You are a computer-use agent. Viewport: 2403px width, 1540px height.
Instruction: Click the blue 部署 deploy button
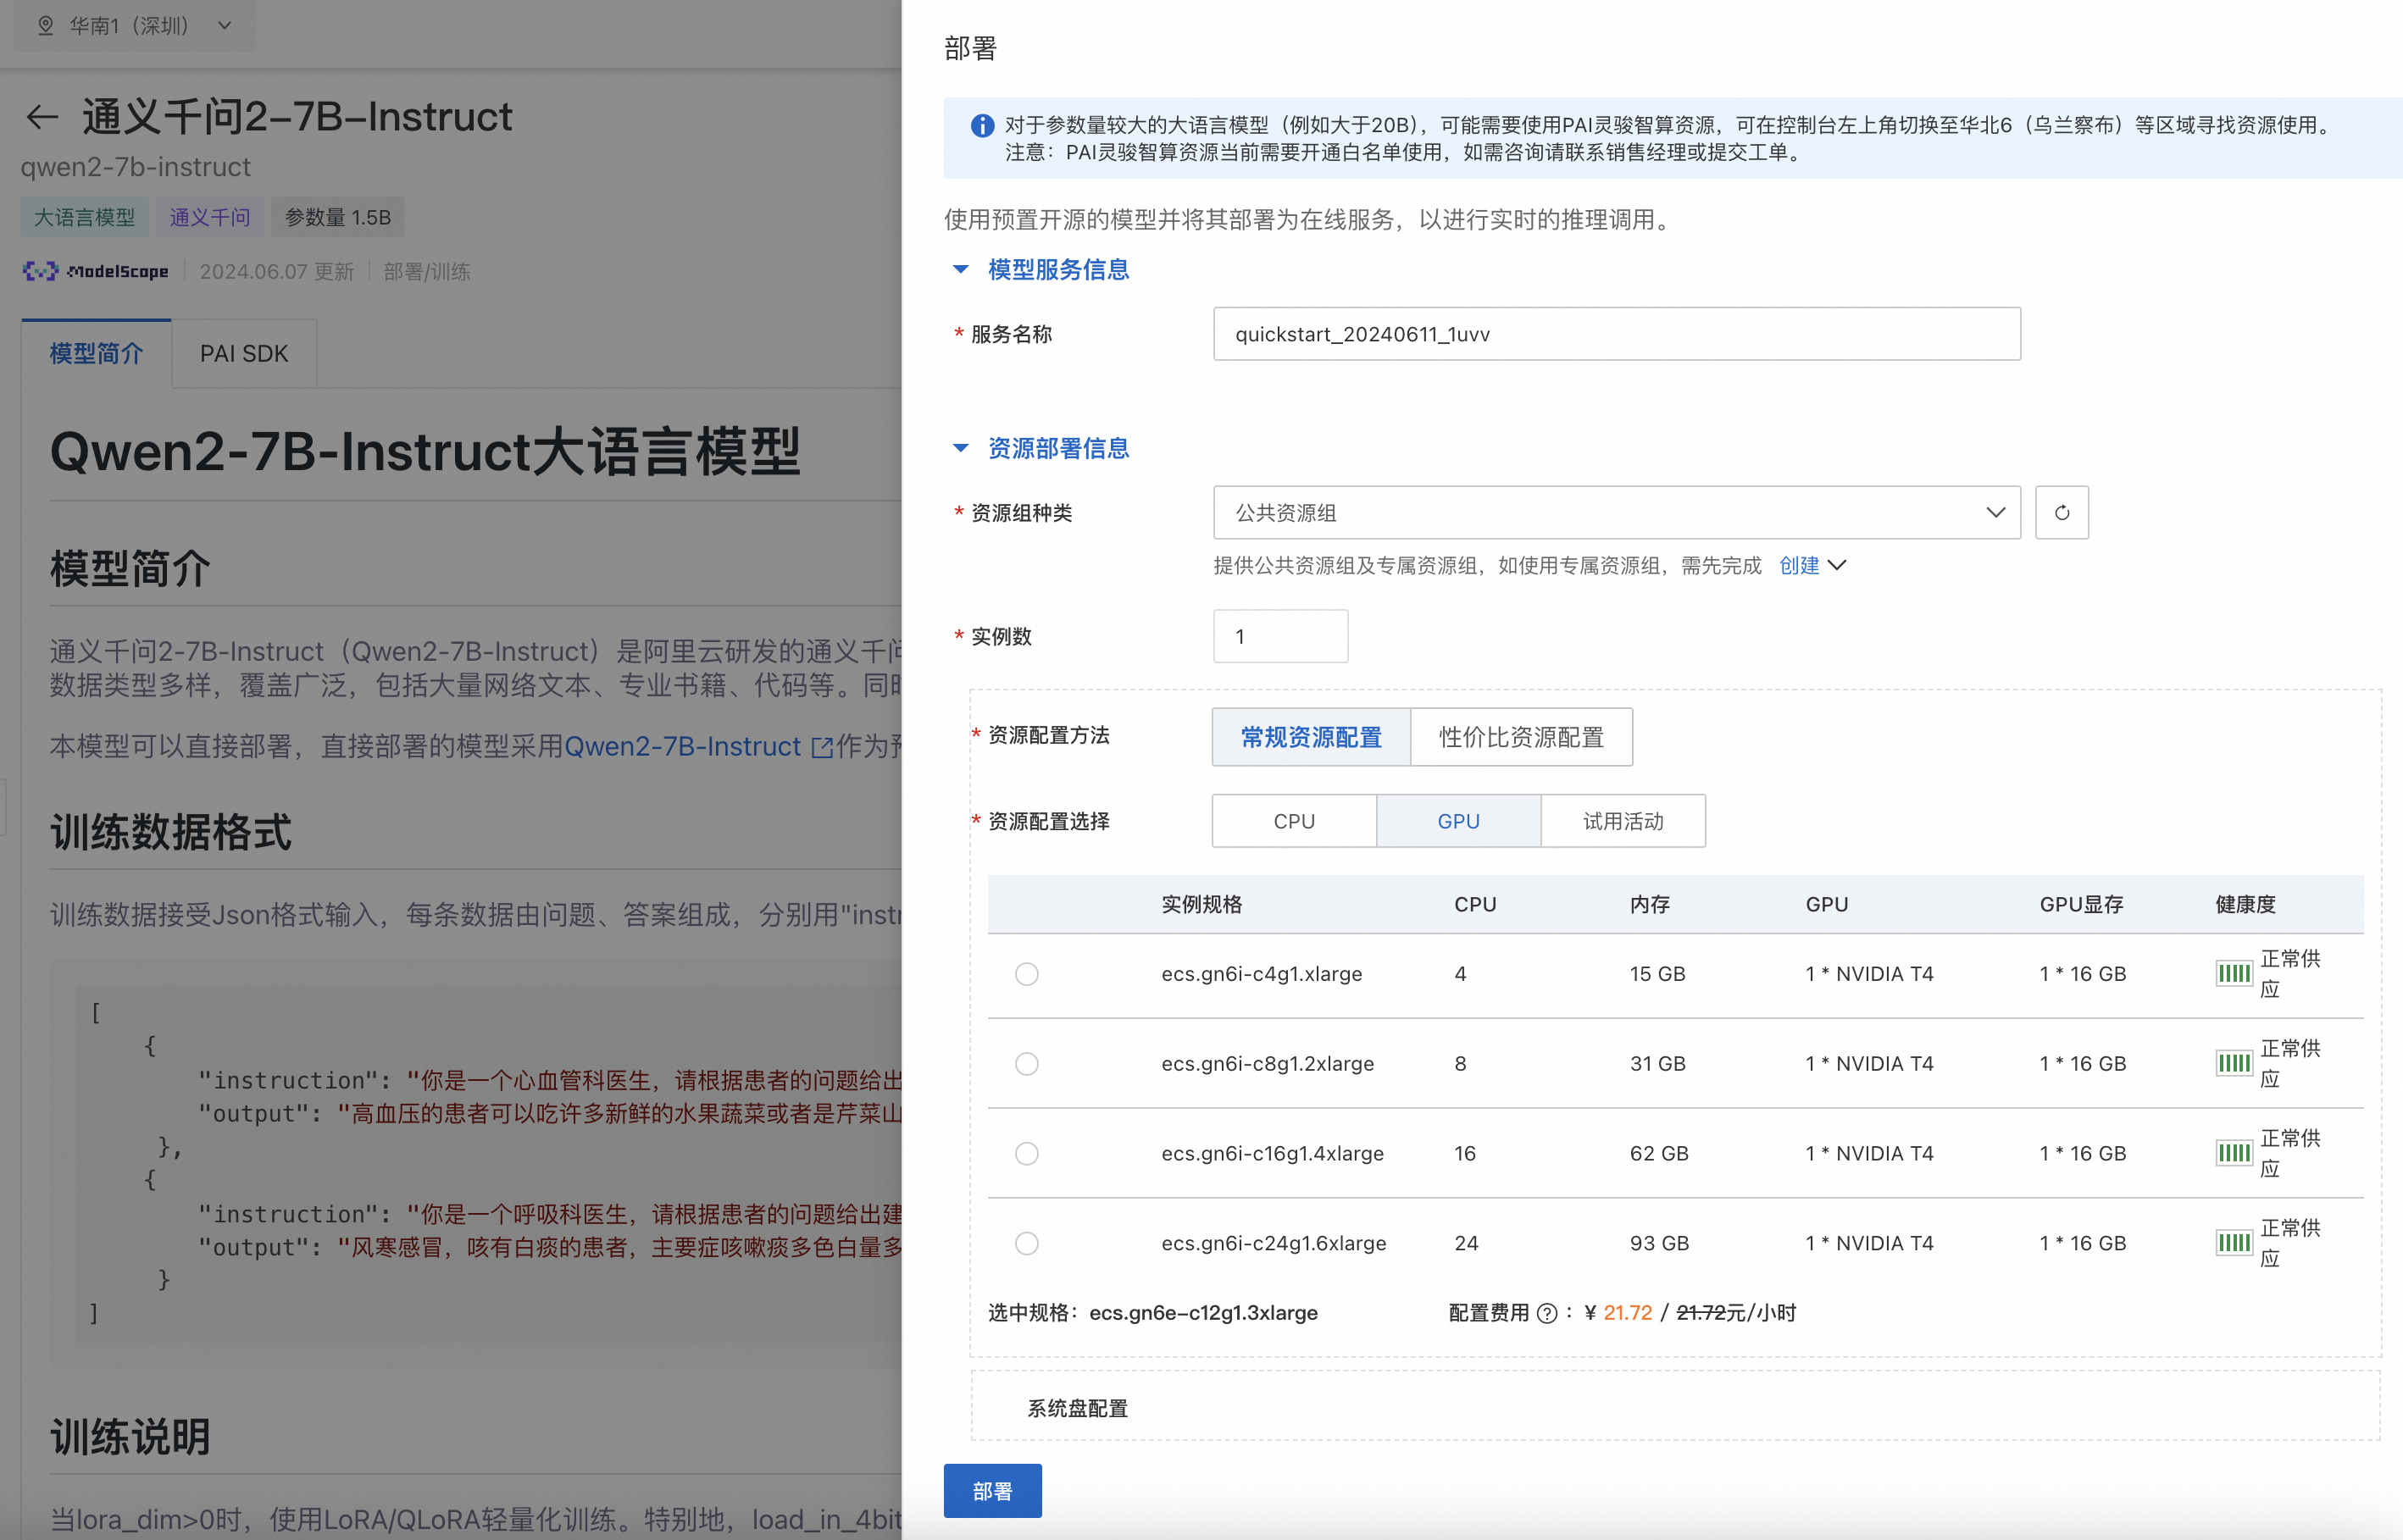[x=992, y=1490]
